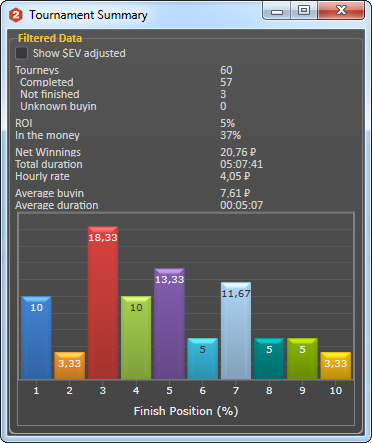Click the 'Tournament Summary' title text
The image size is (372, 443).
coord(88,15)
